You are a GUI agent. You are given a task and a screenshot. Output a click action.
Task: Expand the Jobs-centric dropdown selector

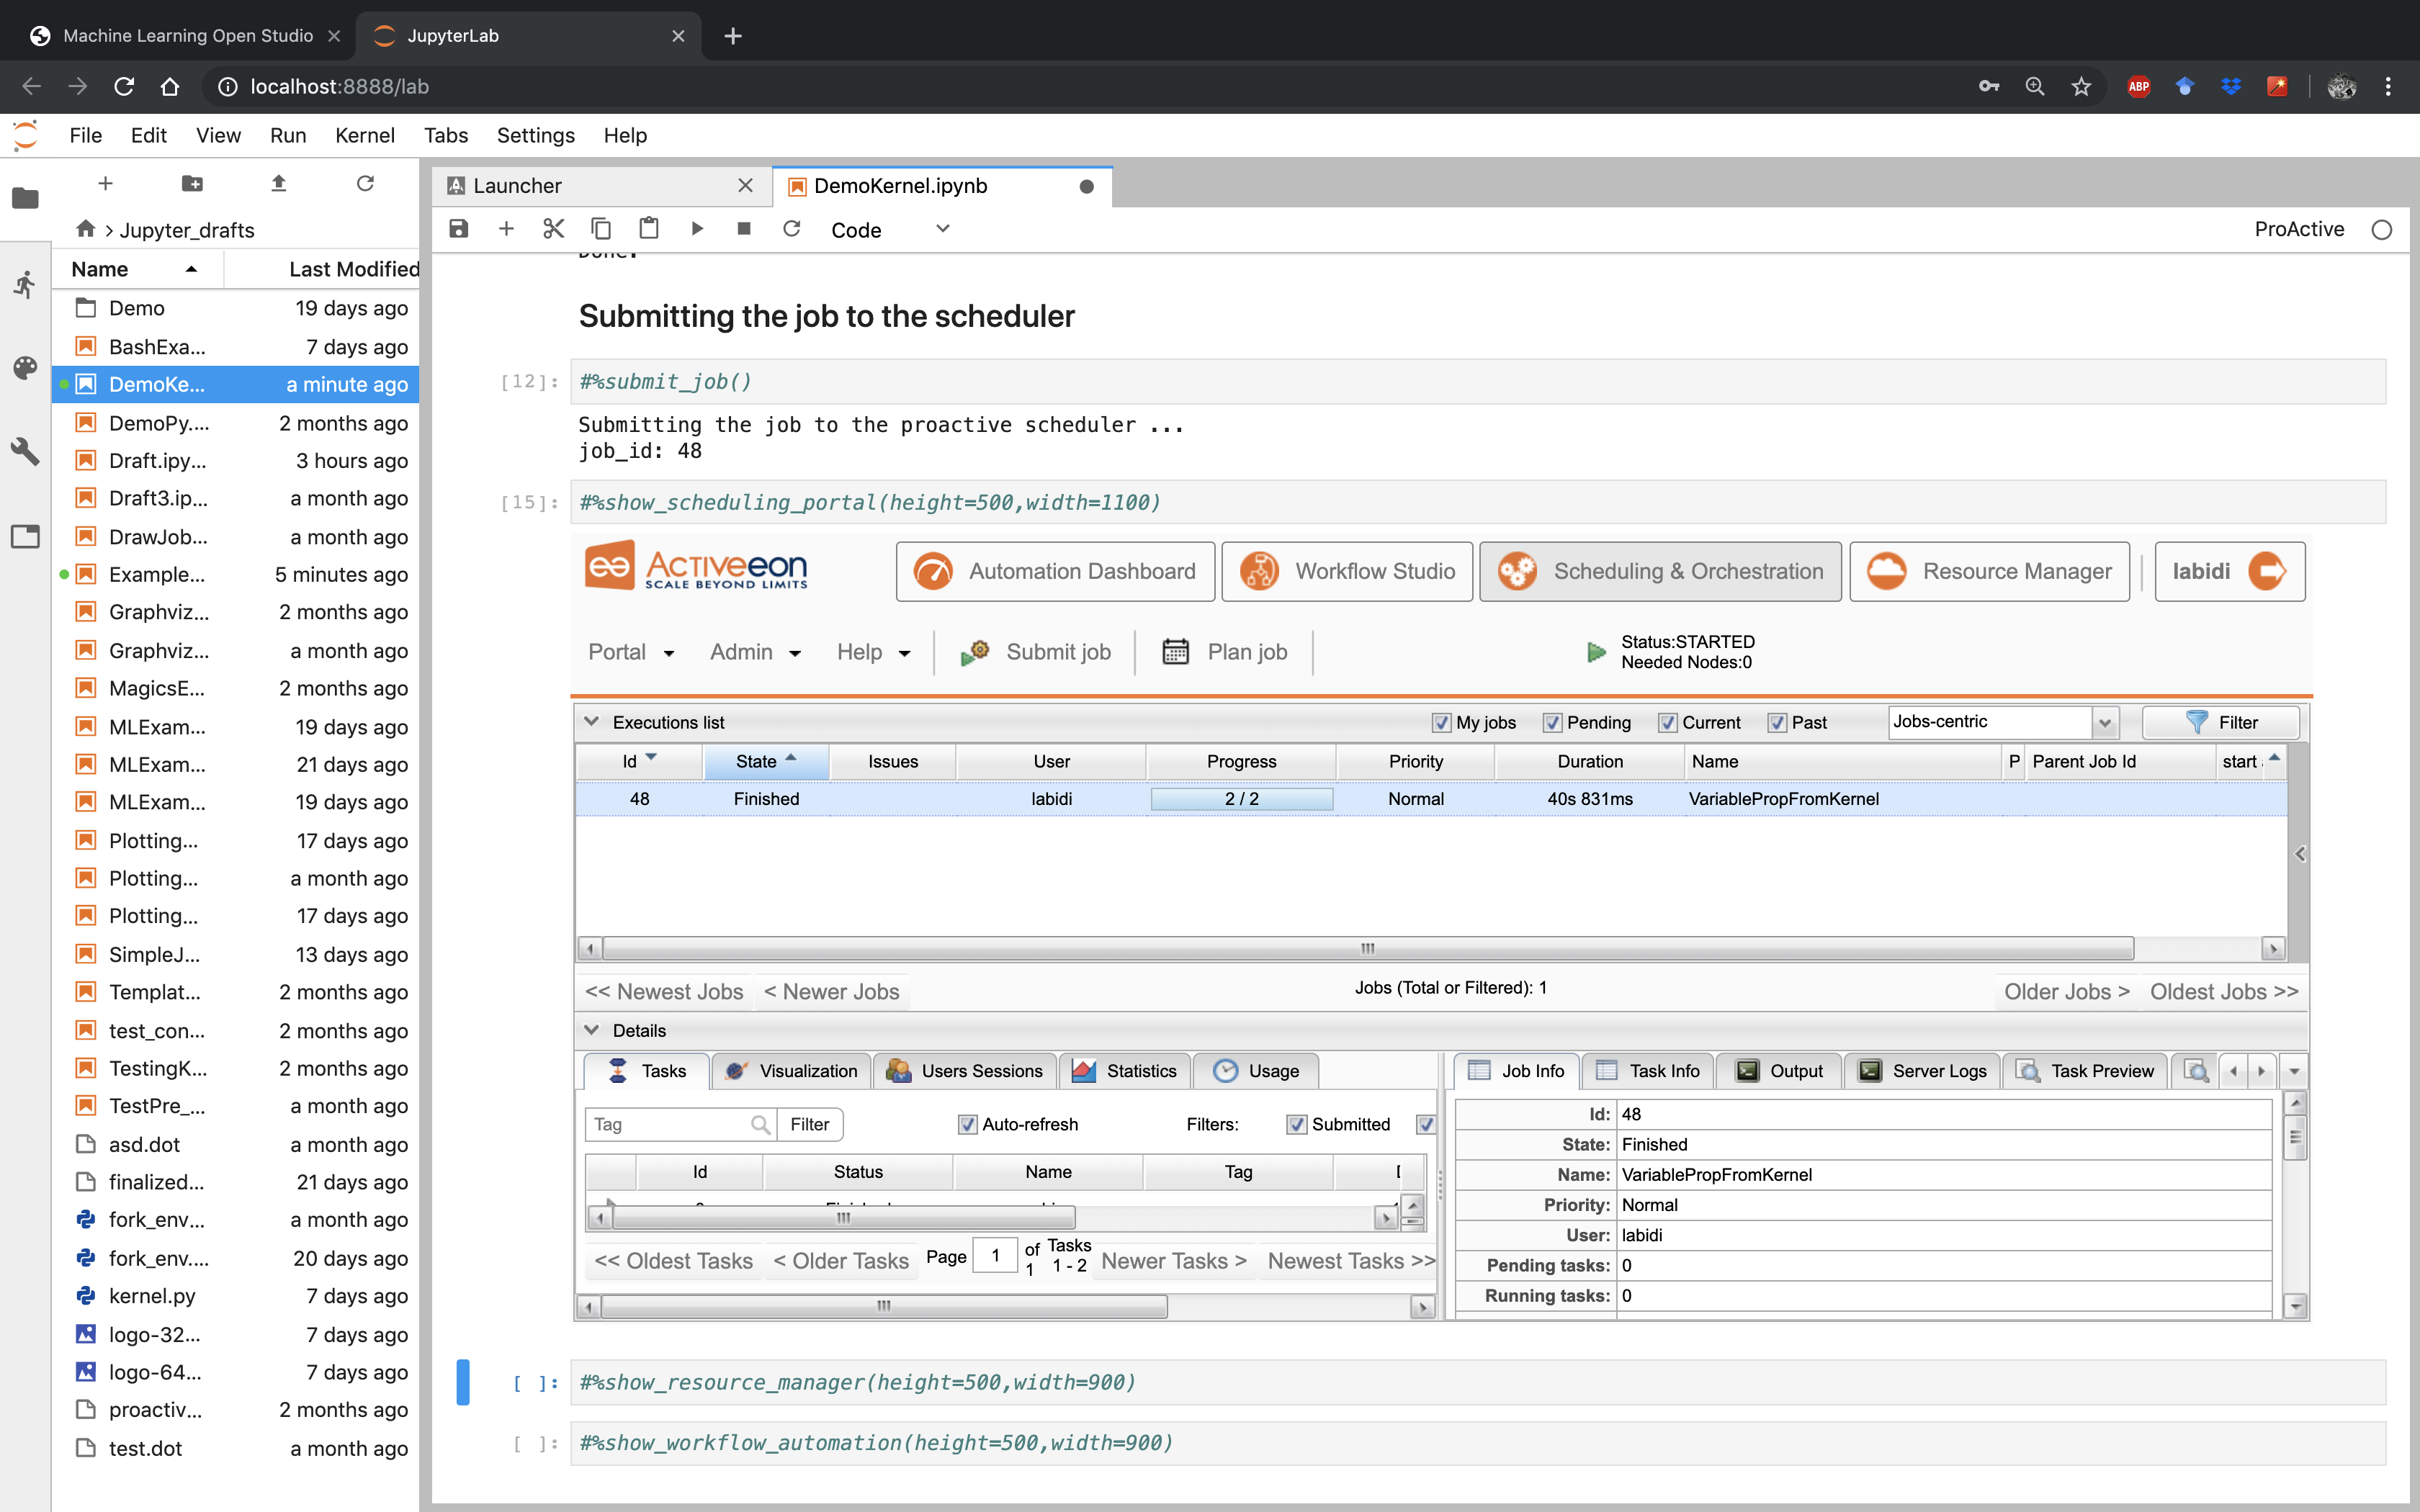tap(2108, 721)
